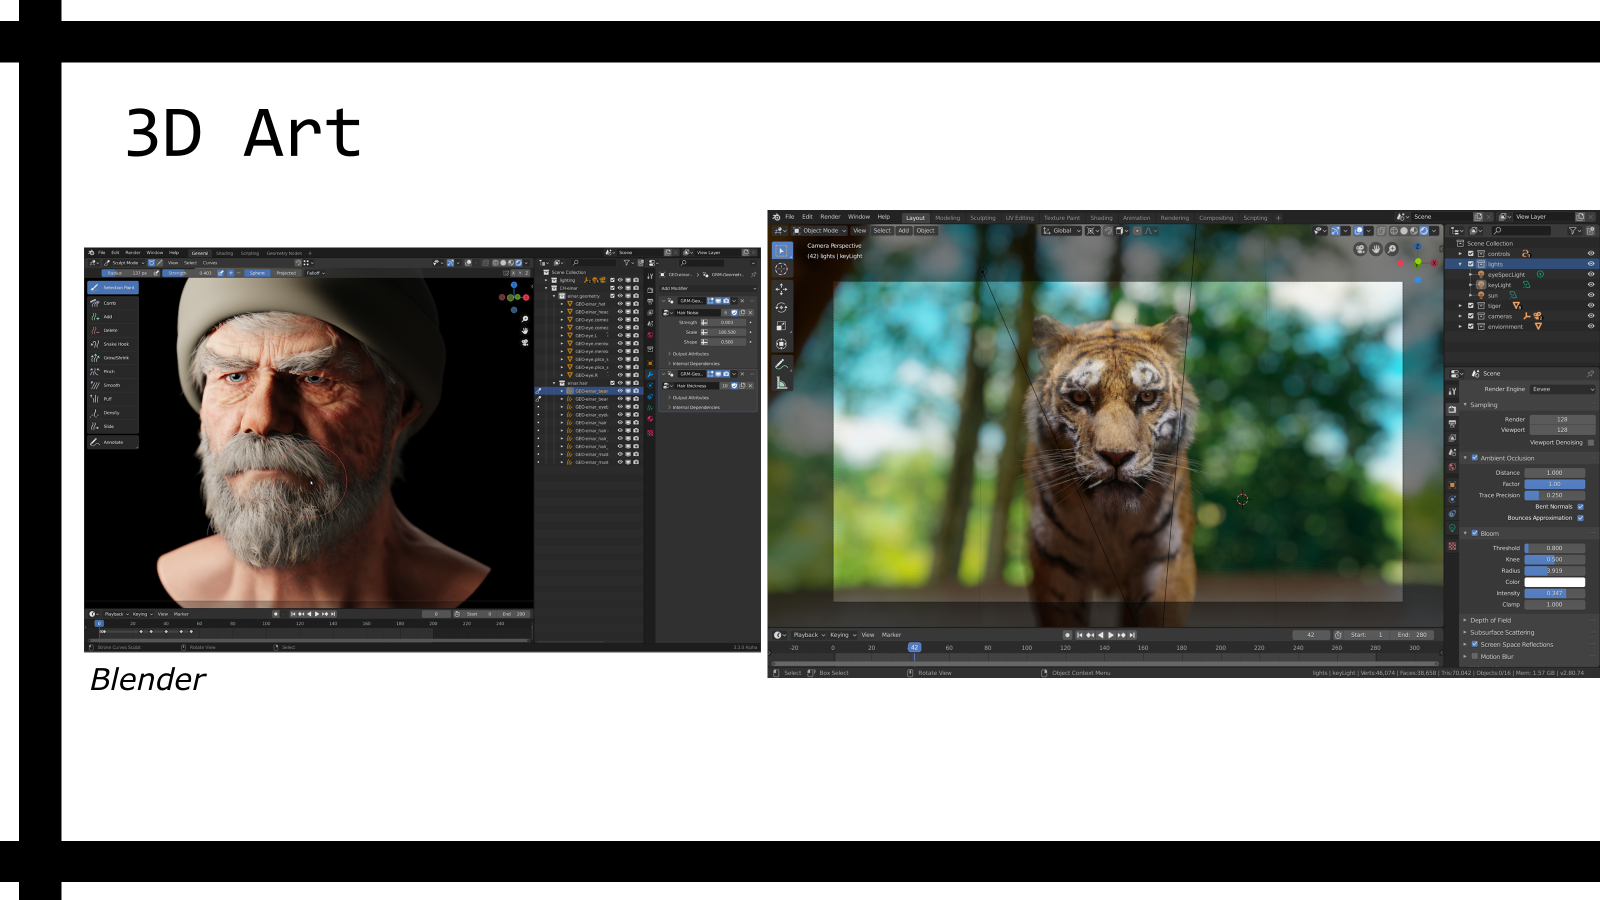Select the Annotate tool in sculpt window
Screen dimensions: 1600x900
pos(113,442)
